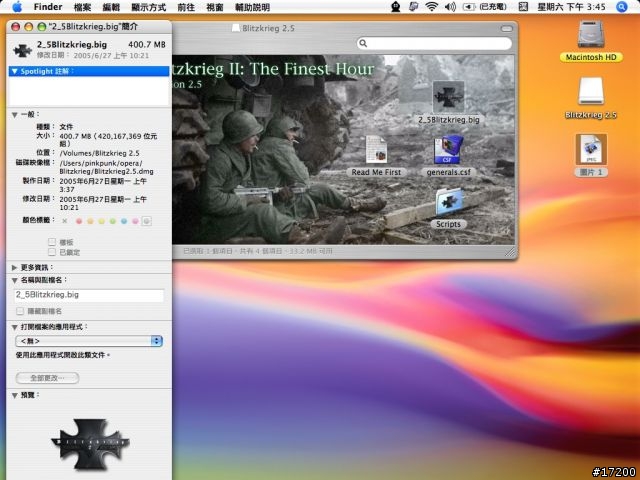Apply the red color label
Screen dimensions: 640x480
click(79, 221)
